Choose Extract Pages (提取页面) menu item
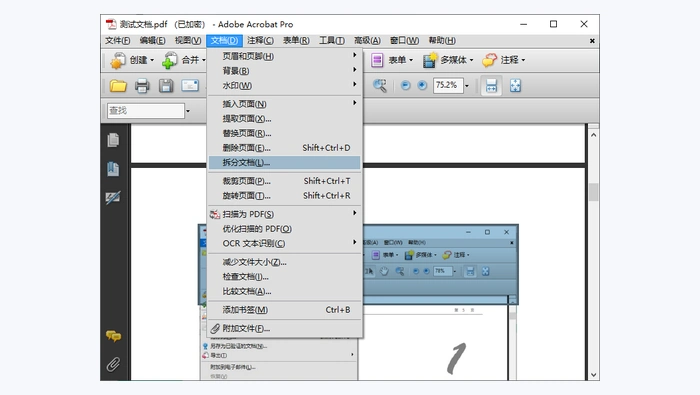The height and width of the screenshot is (395, 700). point(284,119)
